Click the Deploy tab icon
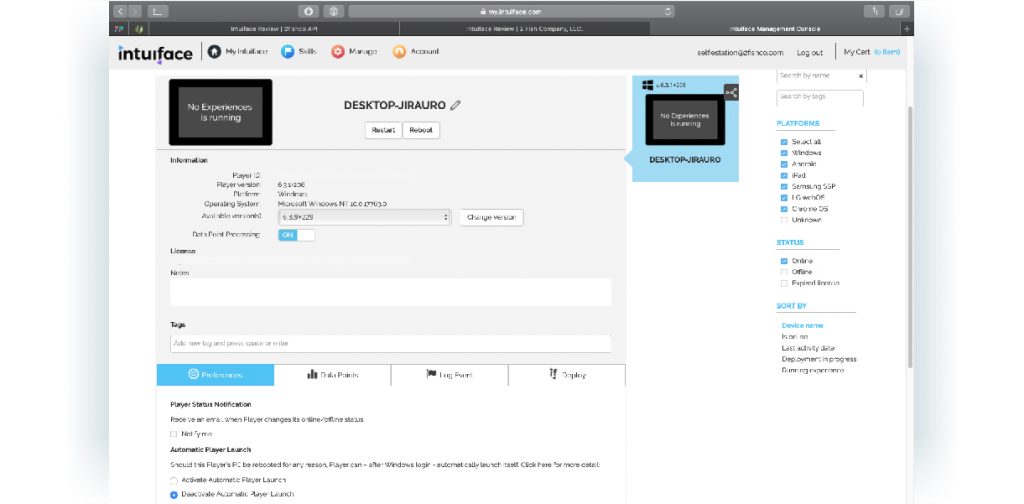Screen dimensions: 1024x504 (x=553, y=374)
